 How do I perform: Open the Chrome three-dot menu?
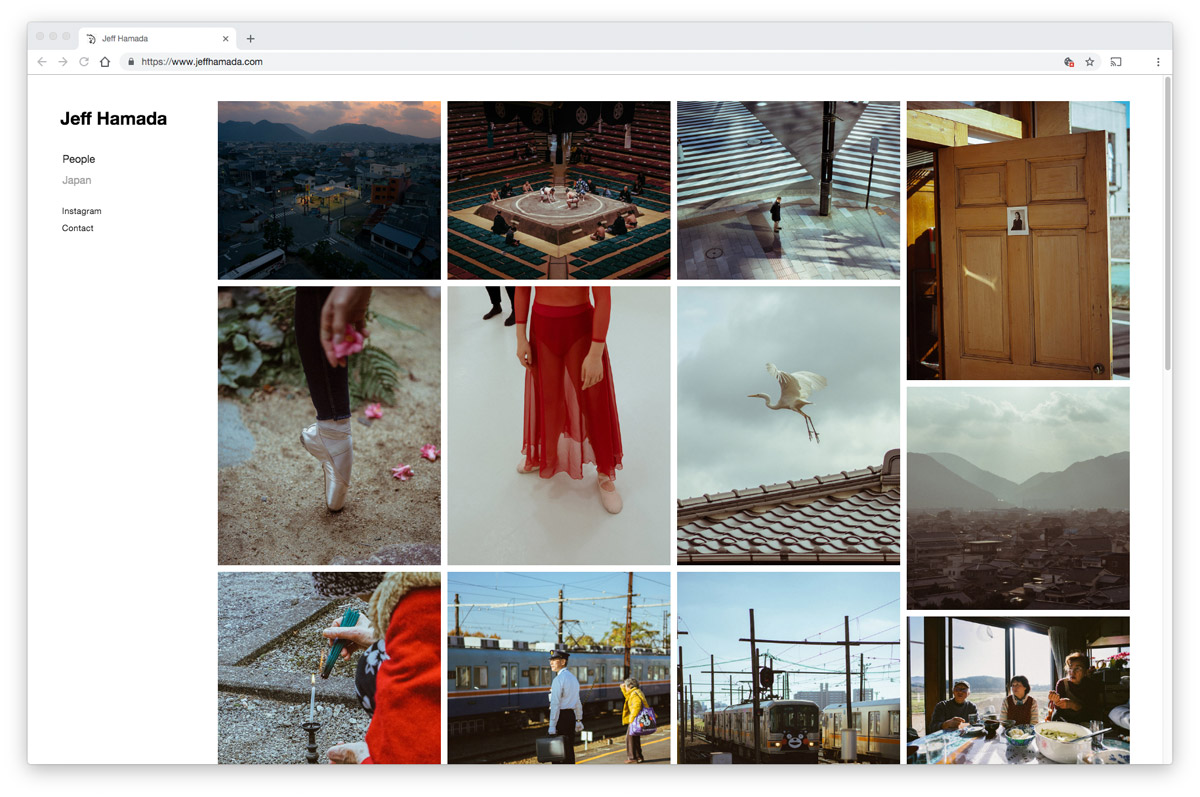pos(1158,62)
